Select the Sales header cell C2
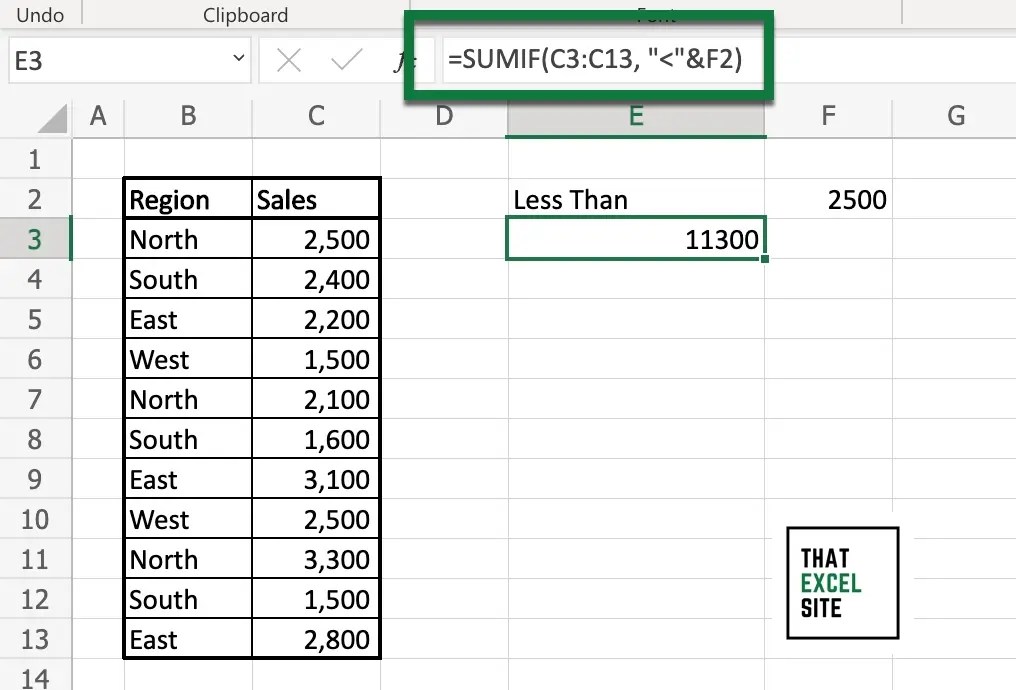 click(316, 199)
